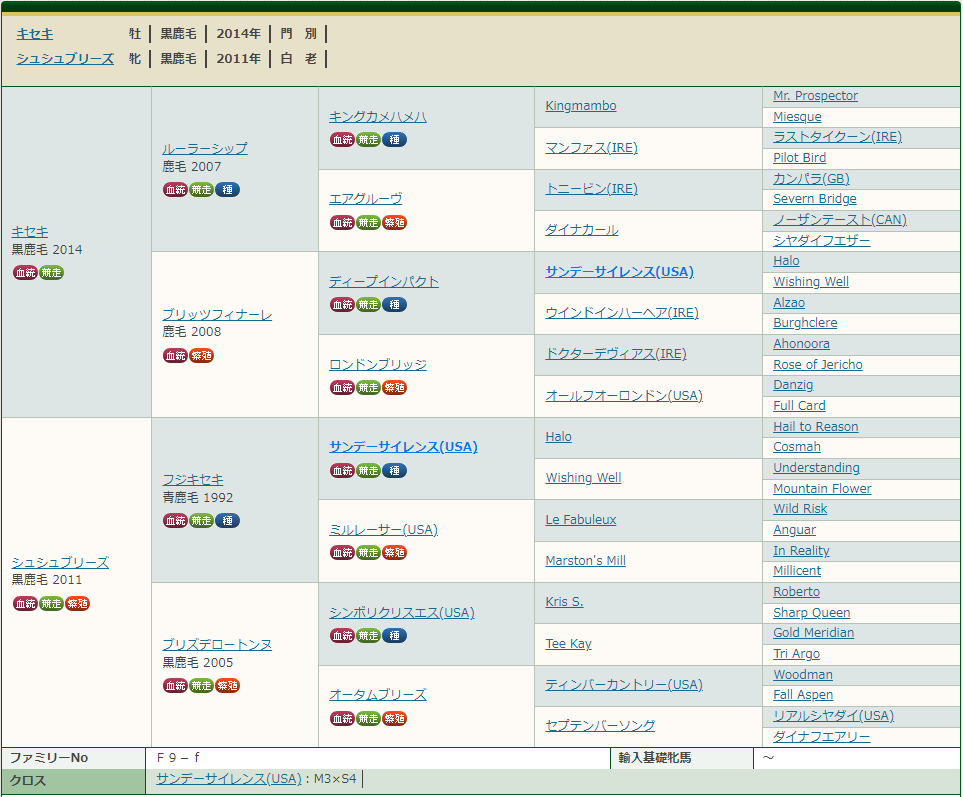Click the 種 badge under ルーラーシップ
The height and width of the screenshot is (797, 963).
pyautogui.click(x=227, y=190)
